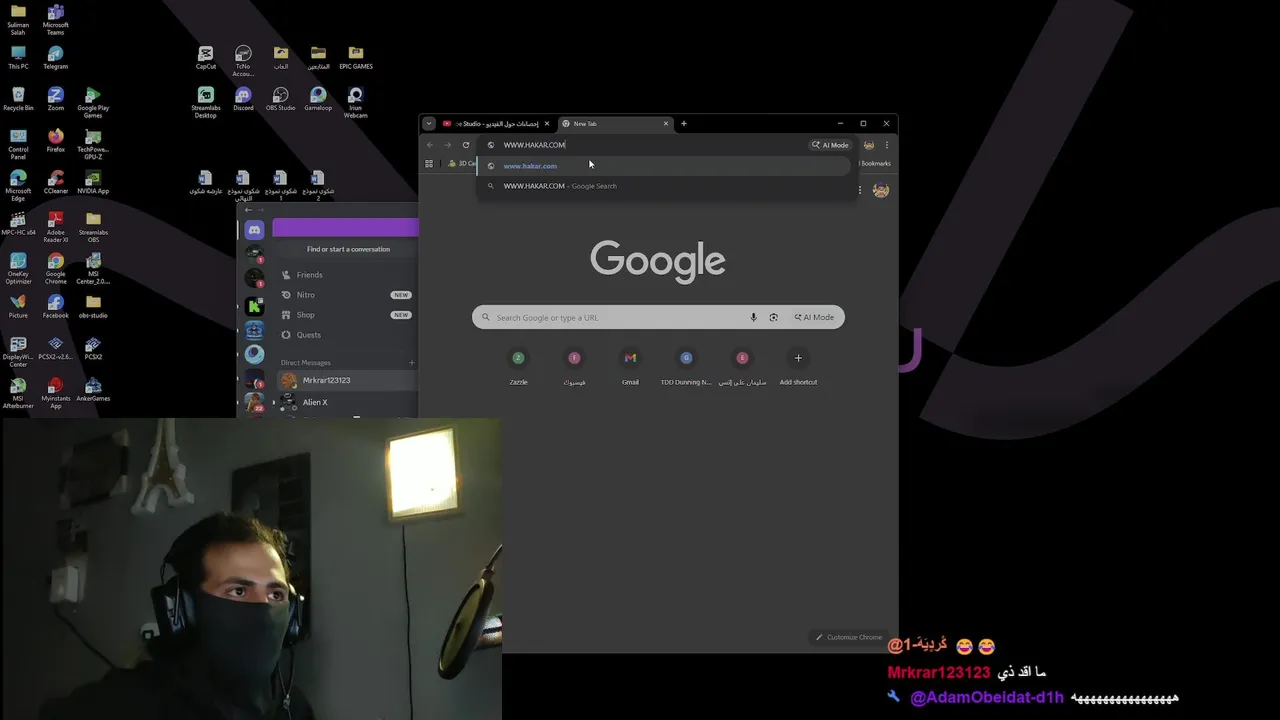1280x720 pixels.
Task: Open the Iriun Webcam desktop icon
Action: tap(355, 103)
